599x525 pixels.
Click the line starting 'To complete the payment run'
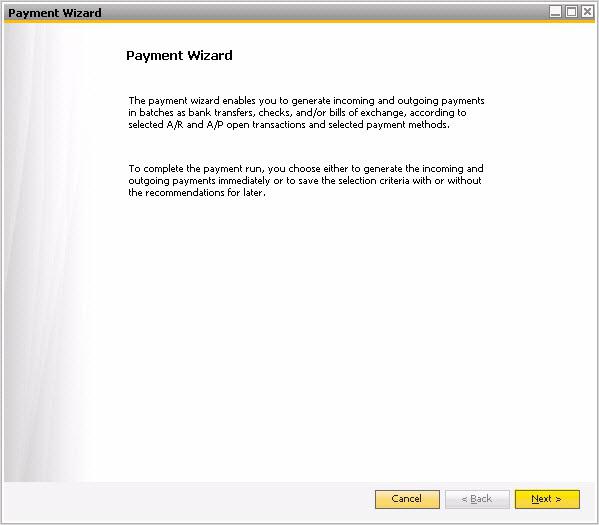[306, 169]
